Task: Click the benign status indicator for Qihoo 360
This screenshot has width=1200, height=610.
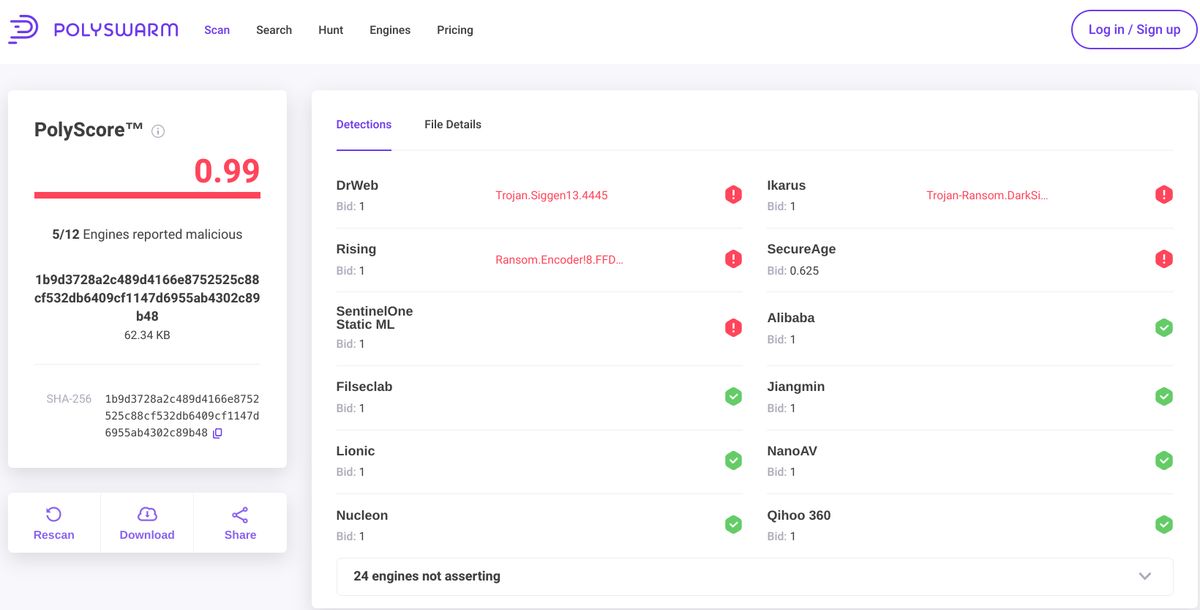Action: [1163, 523]
